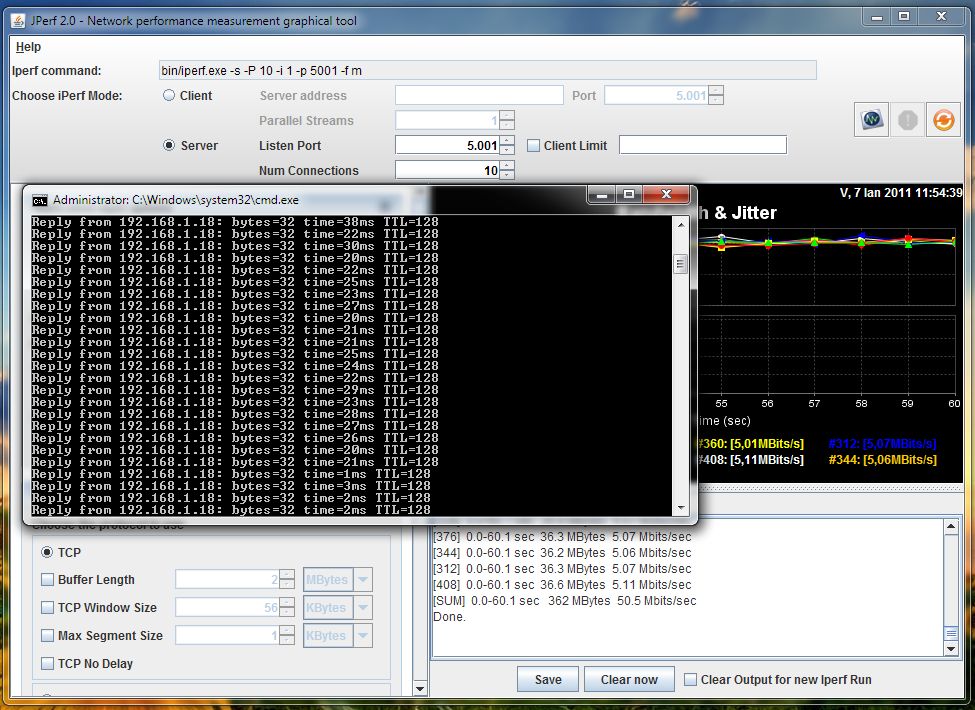Click the Client Limit text field
Image resolution: width=975 pixels, height=710 pixels.
pos(702,146)
